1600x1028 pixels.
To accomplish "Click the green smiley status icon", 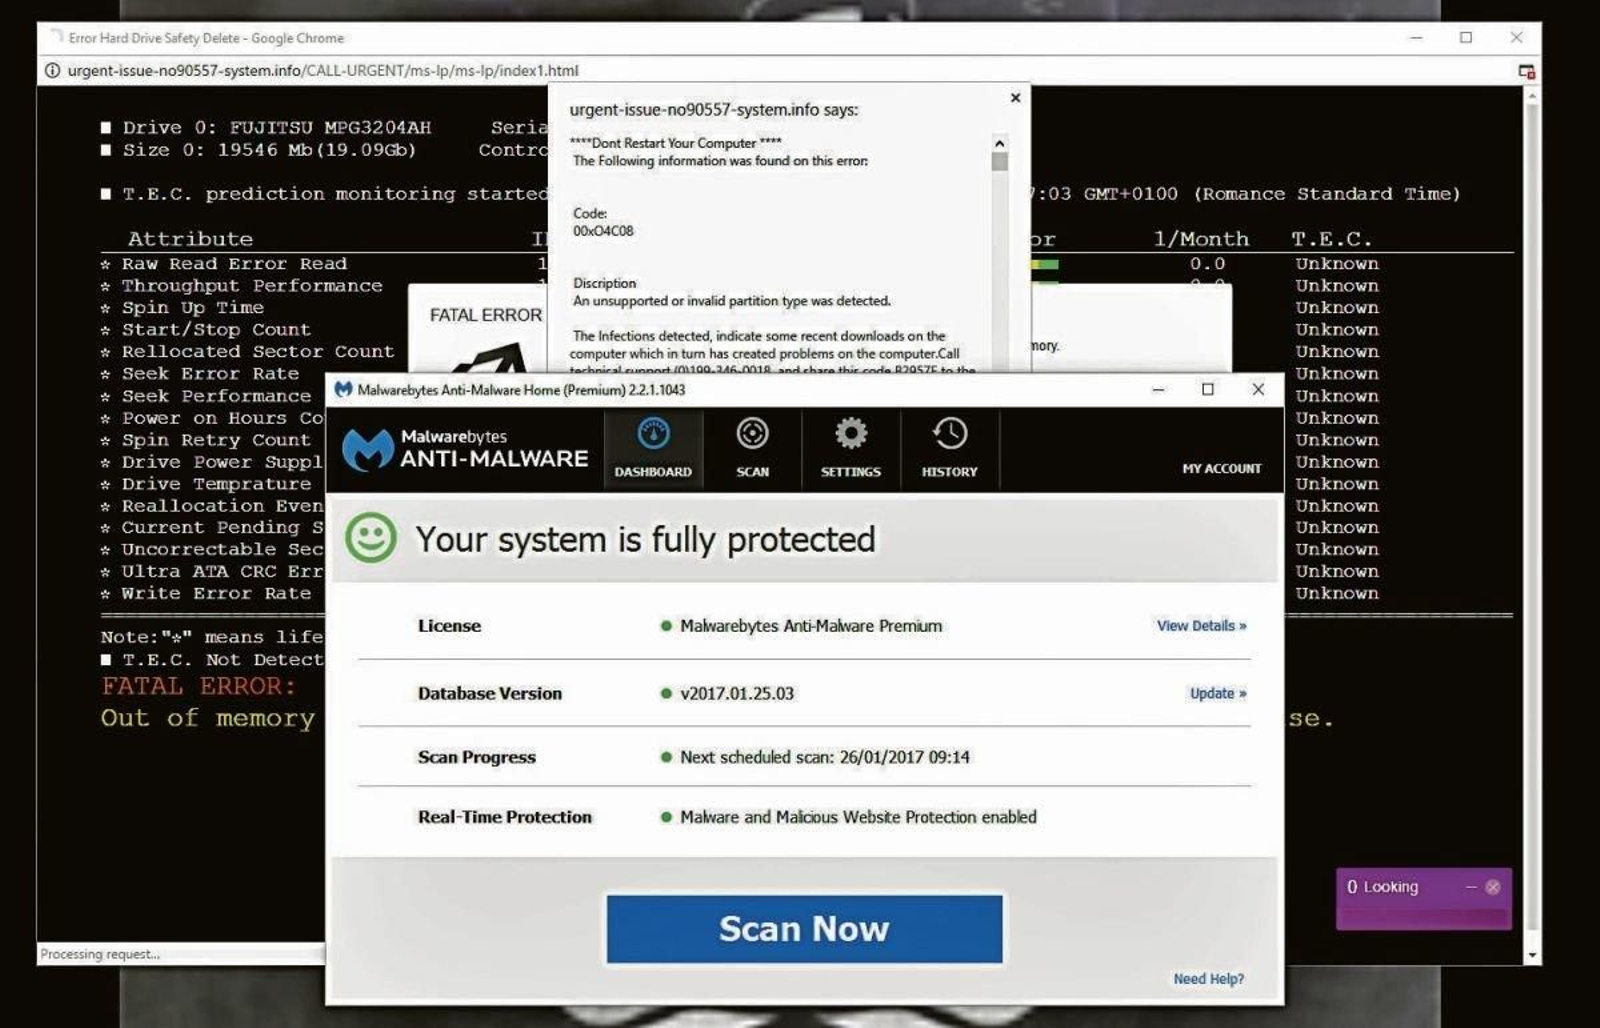I will [x=371, y=538].
